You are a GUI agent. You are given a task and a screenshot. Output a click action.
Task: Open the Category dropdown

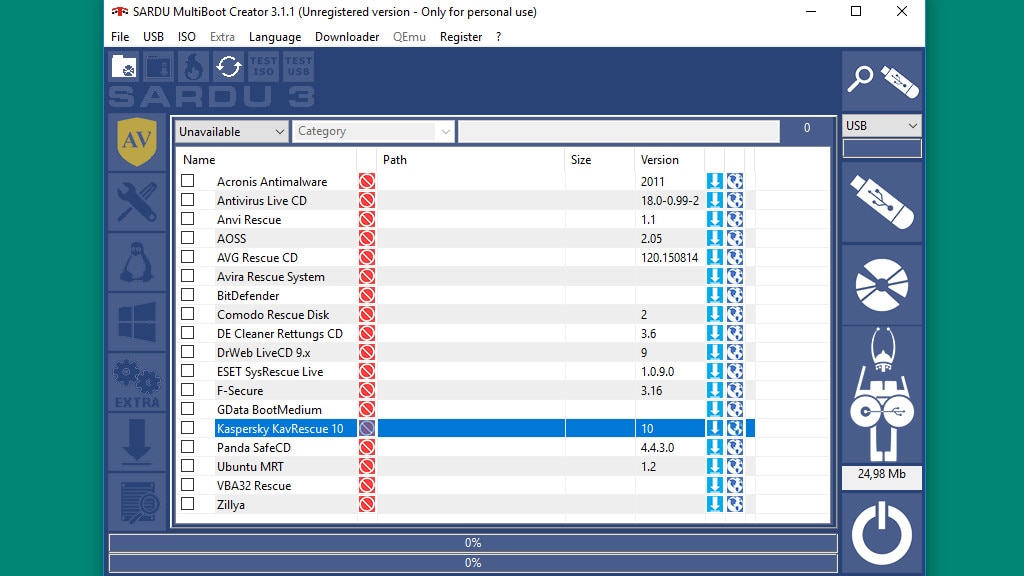[373, 131]
